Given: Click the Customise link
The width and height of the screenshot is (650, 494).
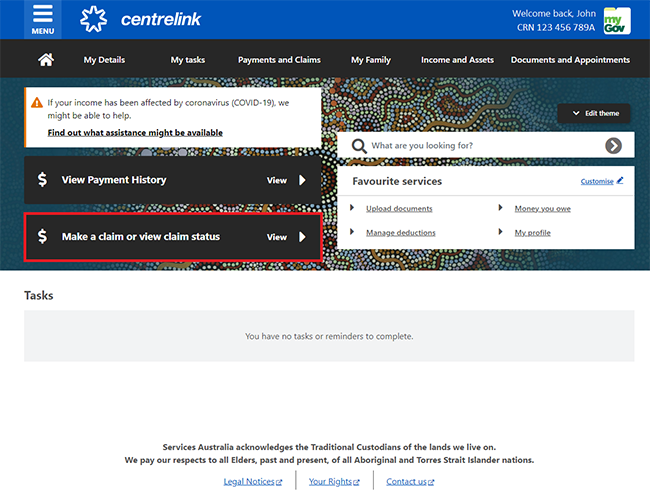Looking at the screenshot, I should point(597,181).
